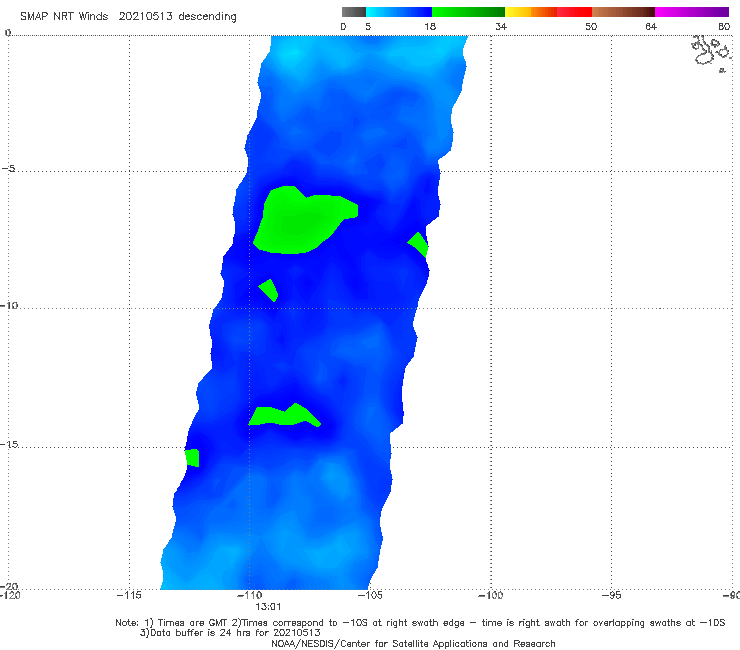This screenshot has height=650, width=740.
Task: Click the cyan-blue 5-18 color bar segment
Action: point(399,12)
